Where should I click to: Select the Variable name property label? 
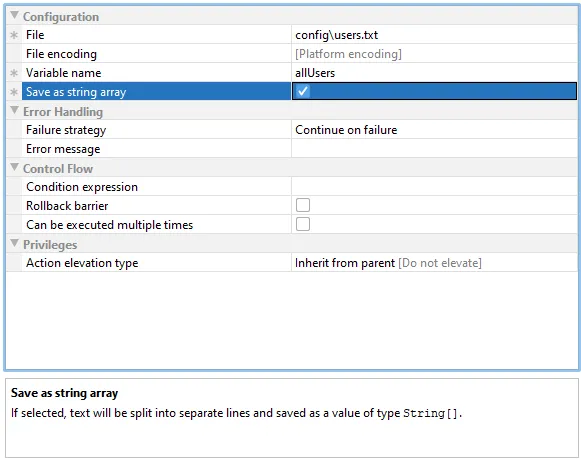click(x=63, y=73)
